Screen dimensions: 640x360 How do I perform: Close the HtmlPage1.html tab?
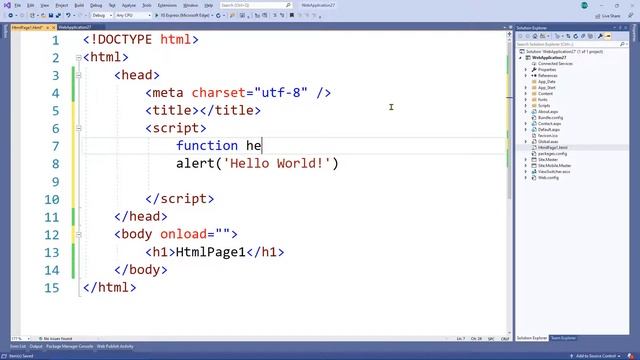(53, 27)
